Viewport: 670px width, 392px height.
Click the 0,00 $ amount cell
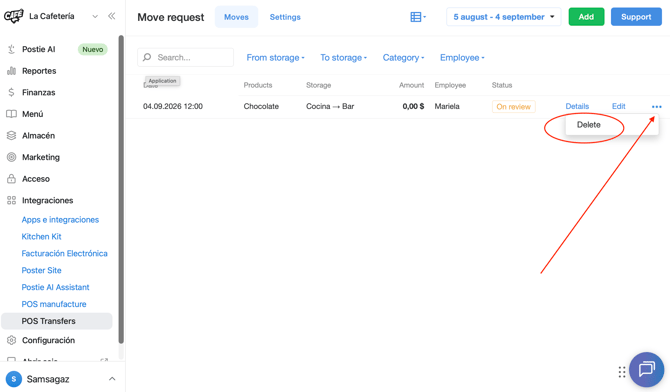(413, 106)
